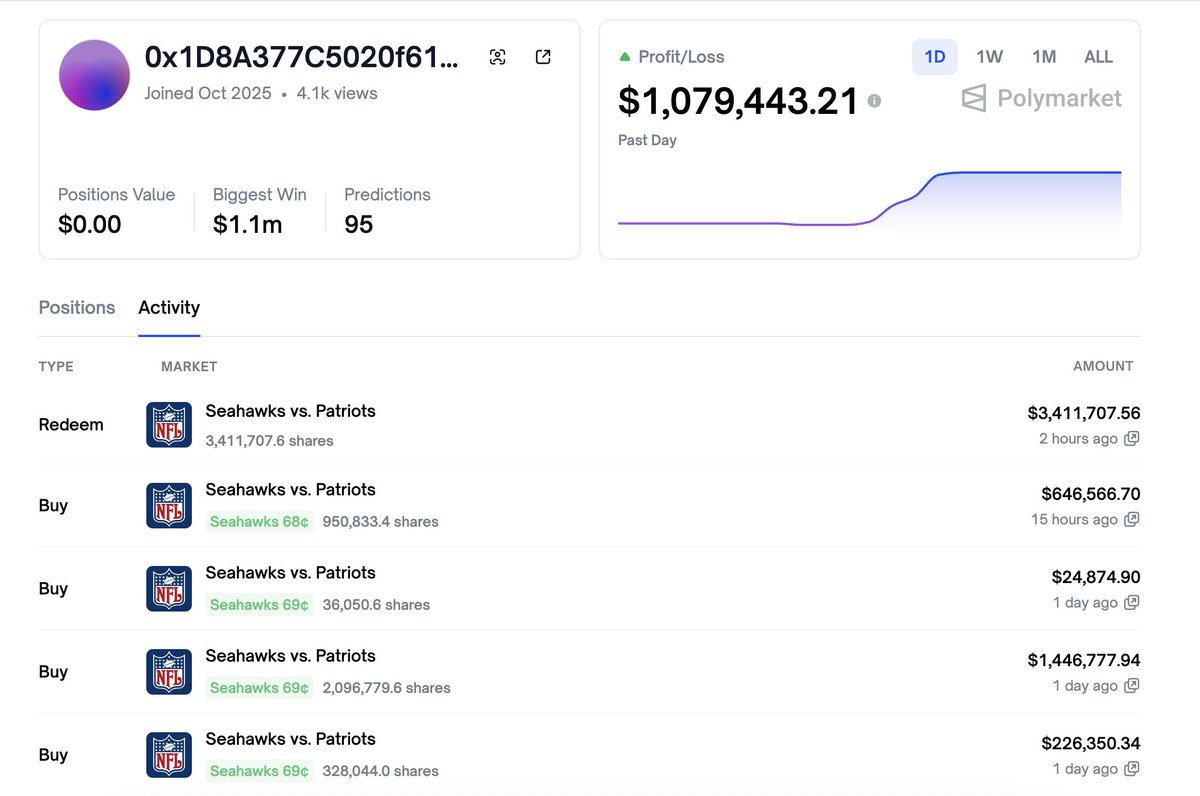The image size is (1200, 796).
Task: Click the Seahawks 68¢ outcome badge
Action: [259, 522]
